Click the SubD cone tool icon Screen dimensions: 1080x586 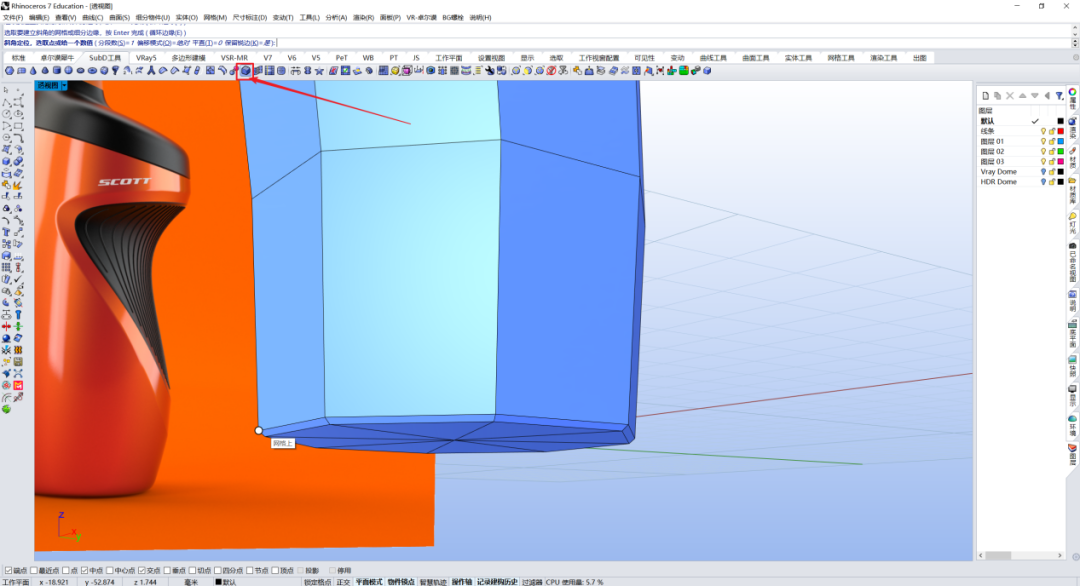tap(33, 70)
